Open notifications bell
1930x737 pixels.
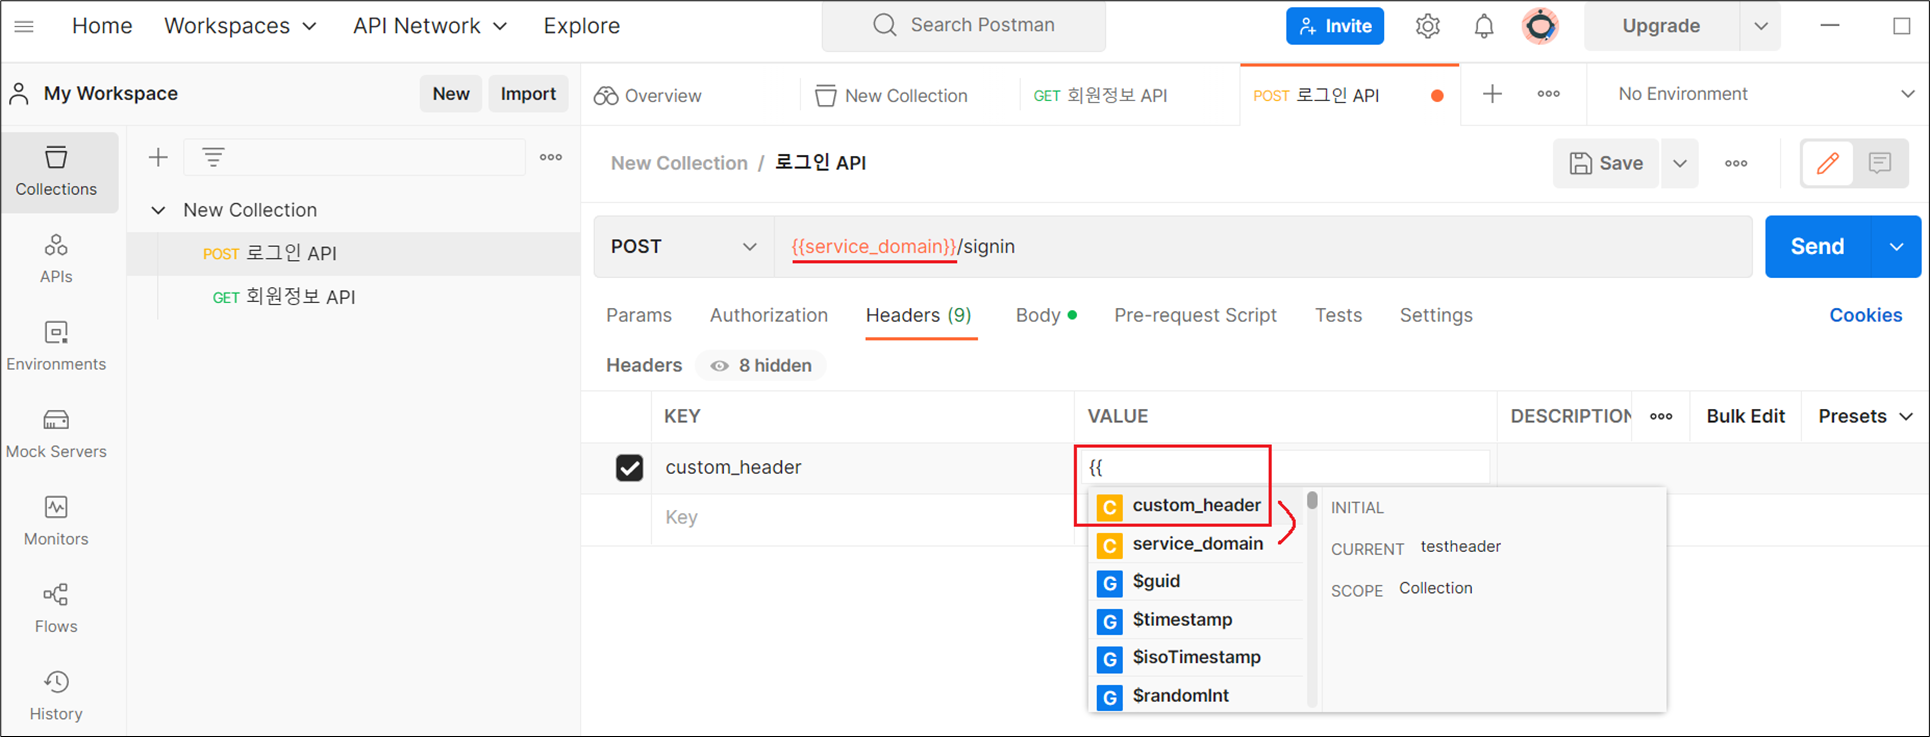pyautogui.click(x=1484, y=26)
